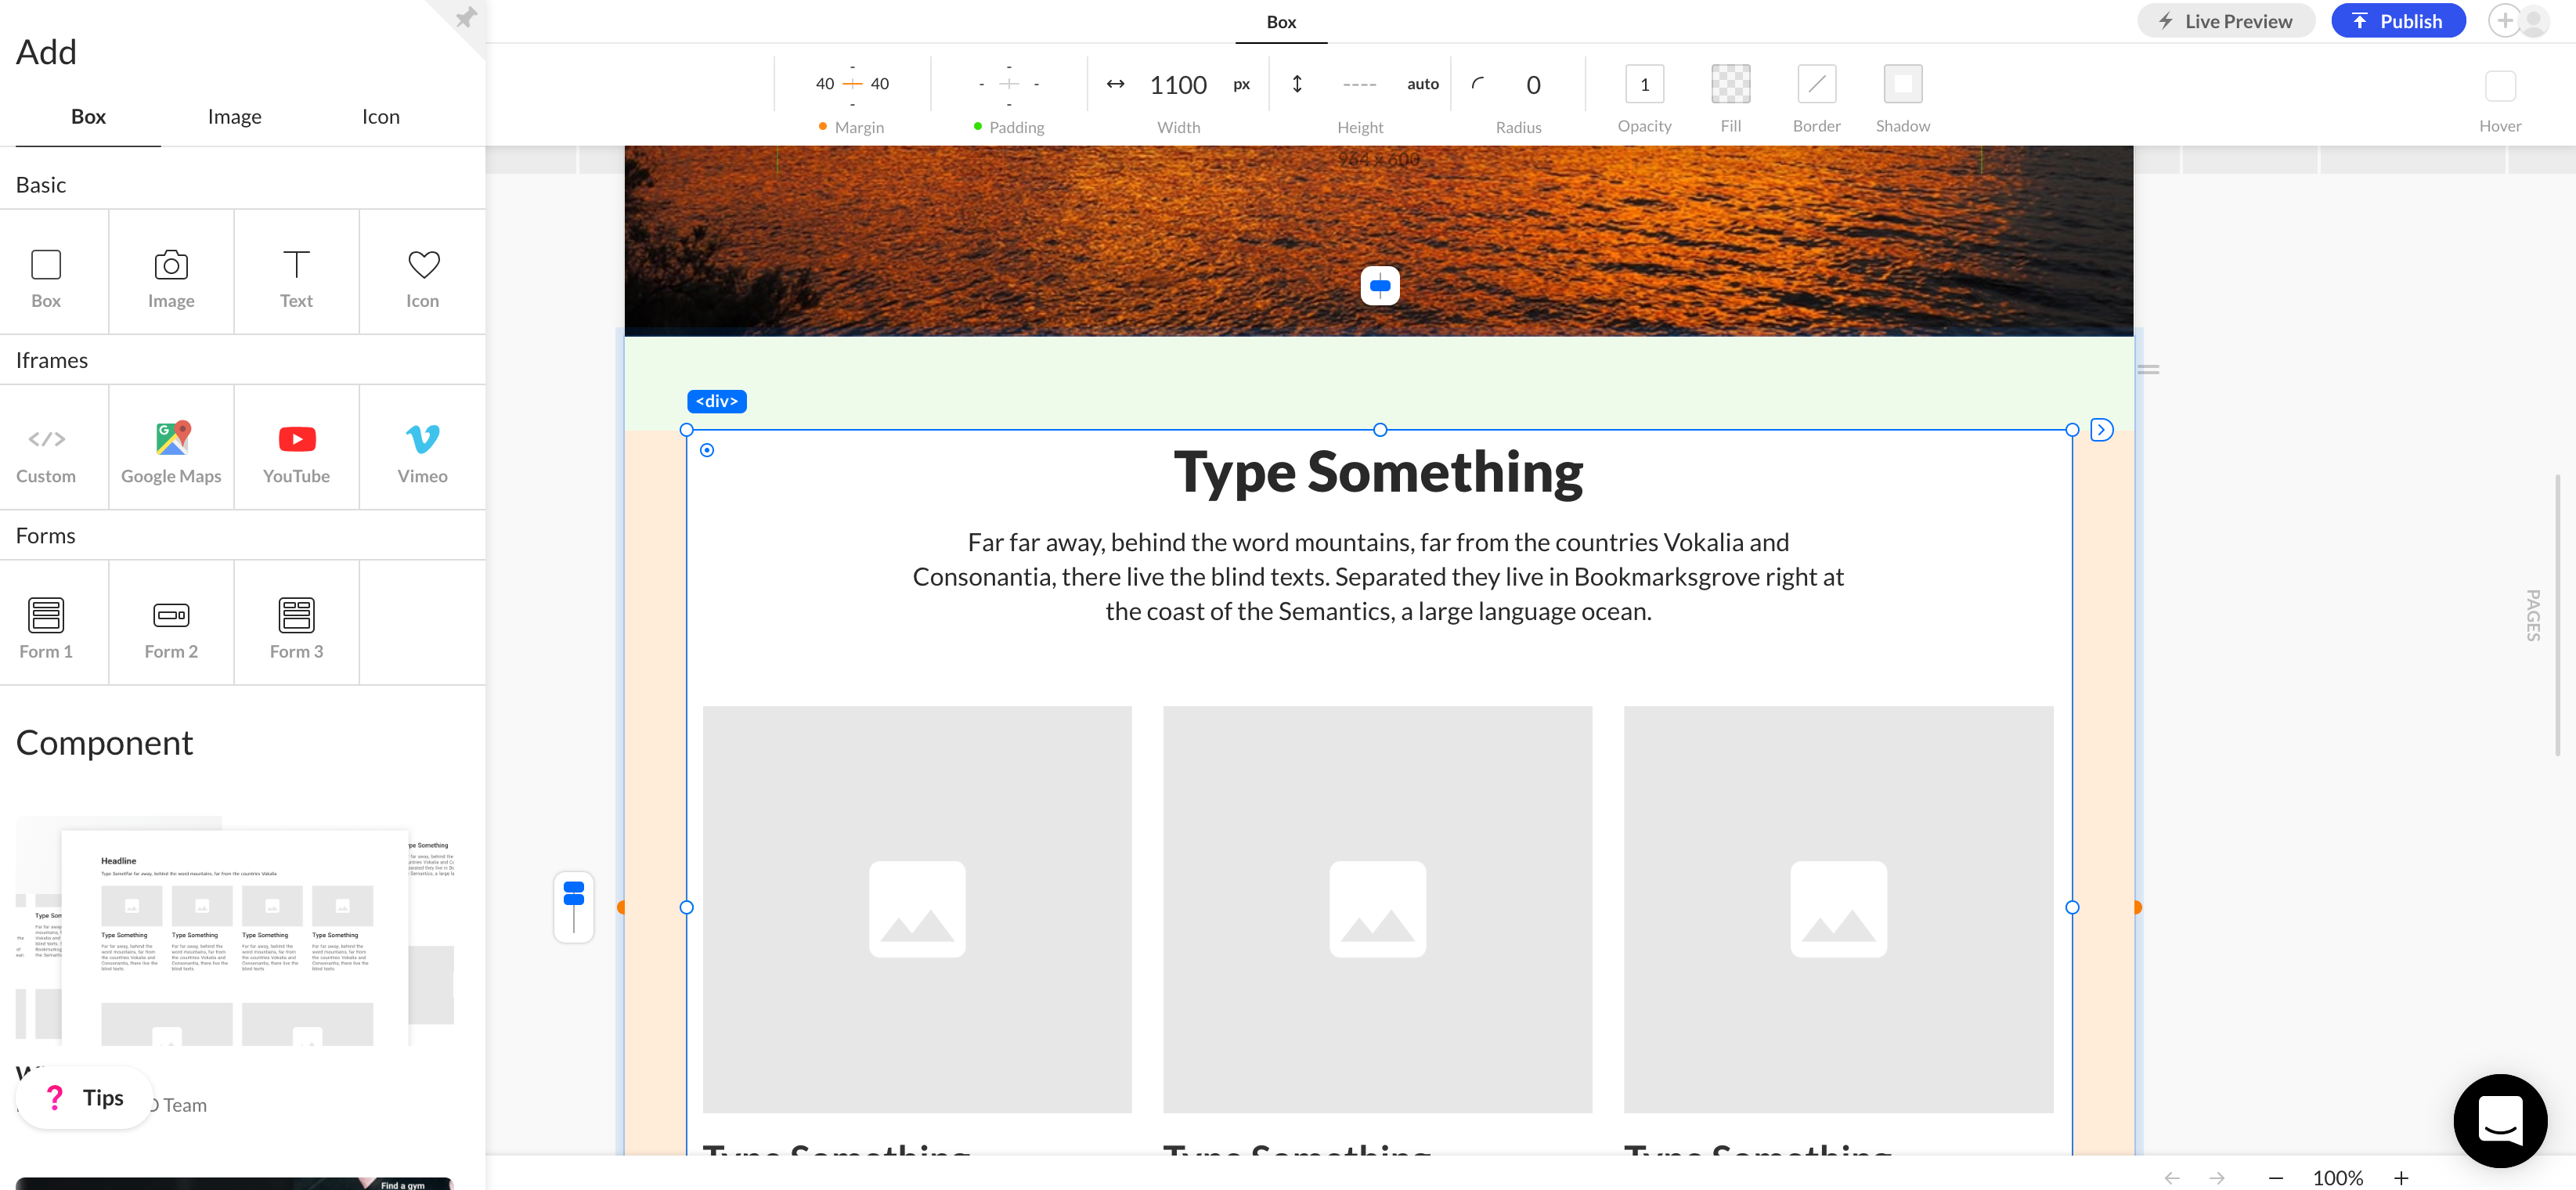Click the horizontal alignment handle on ocean image
This screenshot has height=1190, width=2576.
(x=1380, y=286)
